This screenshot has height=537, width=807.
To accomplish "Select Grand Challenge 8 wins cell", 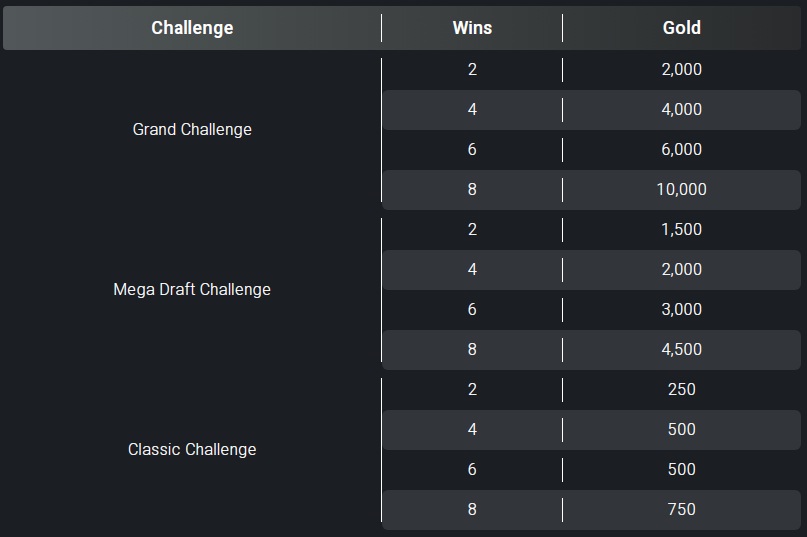I will point(472,189).
